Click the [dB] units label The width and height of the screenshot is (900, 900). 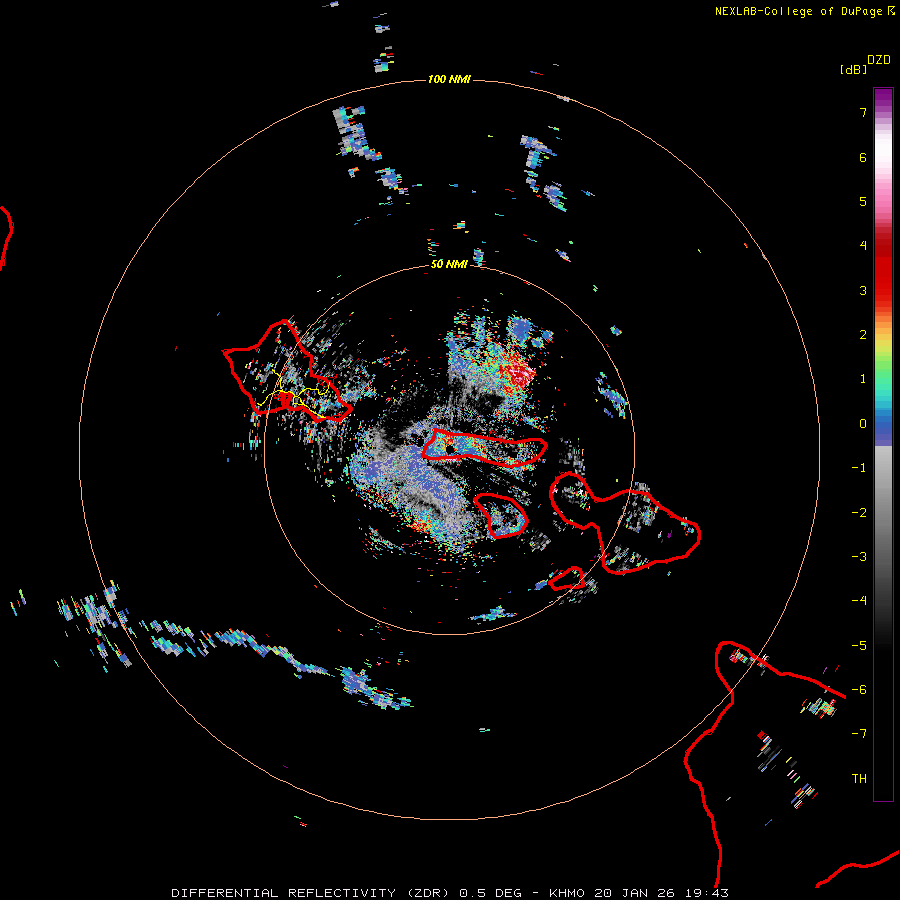(x=853, y=69)
